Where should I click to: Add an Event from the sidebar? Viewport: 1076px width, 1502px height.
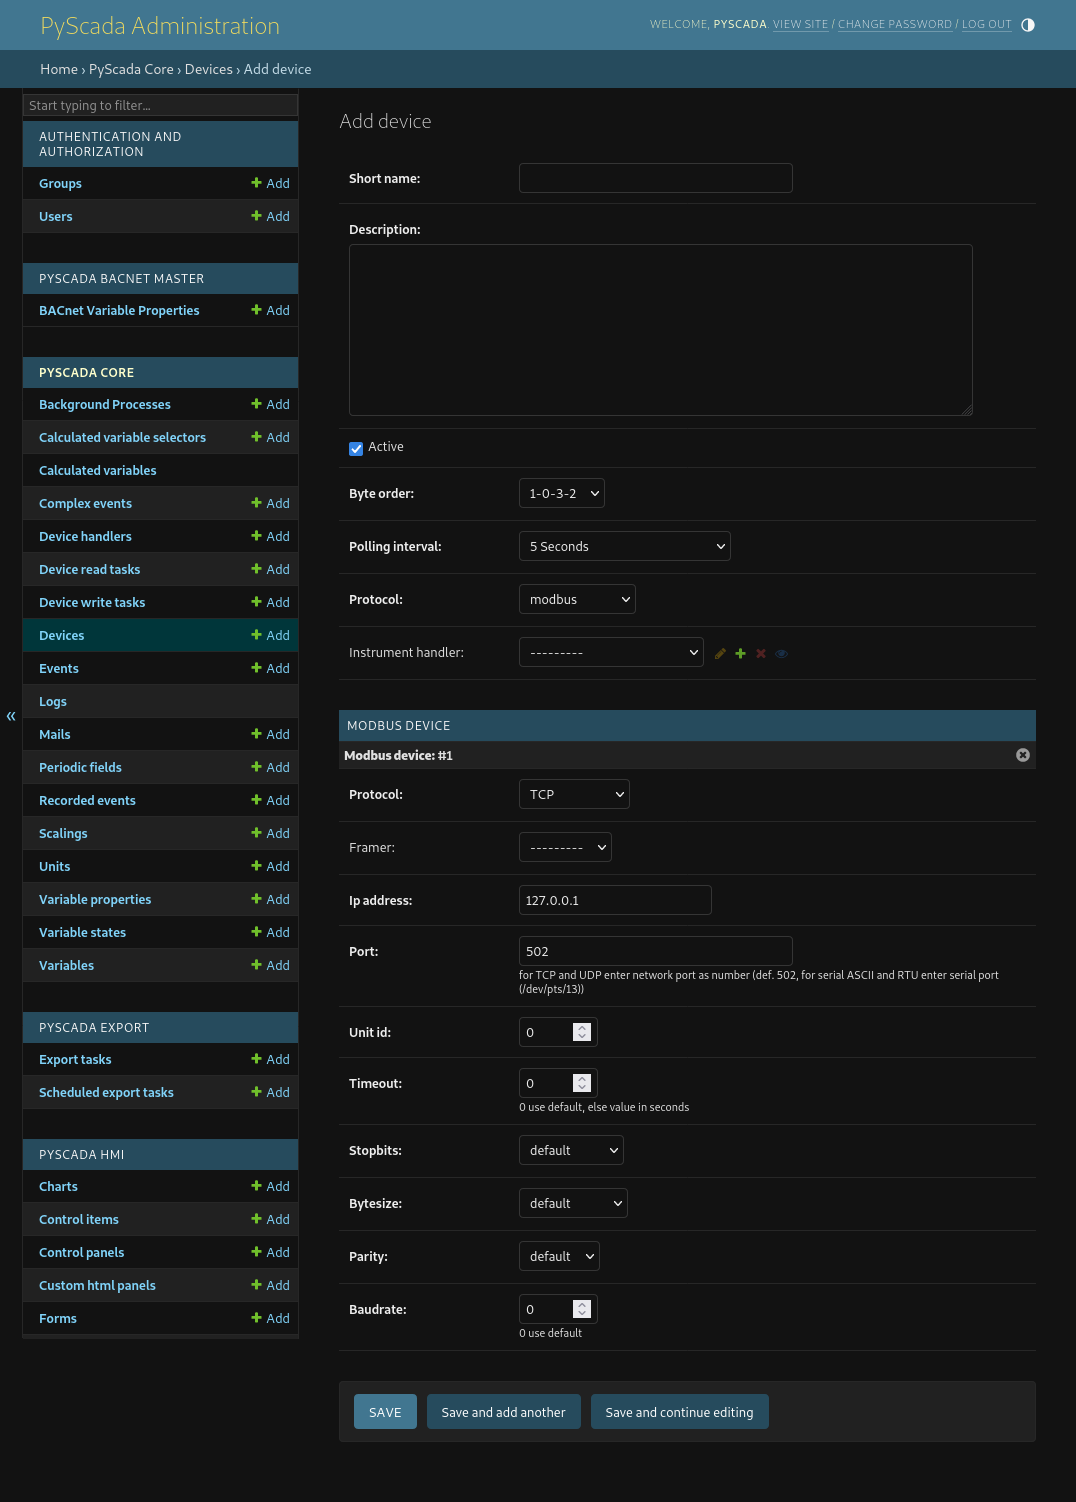tap(270, 669)
